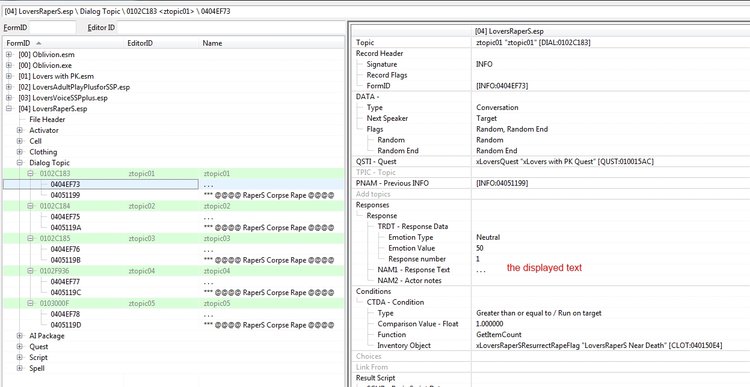Viewport: 750px width, 387px height.
Task: Expand the Spell group
Action: (20, 368)
